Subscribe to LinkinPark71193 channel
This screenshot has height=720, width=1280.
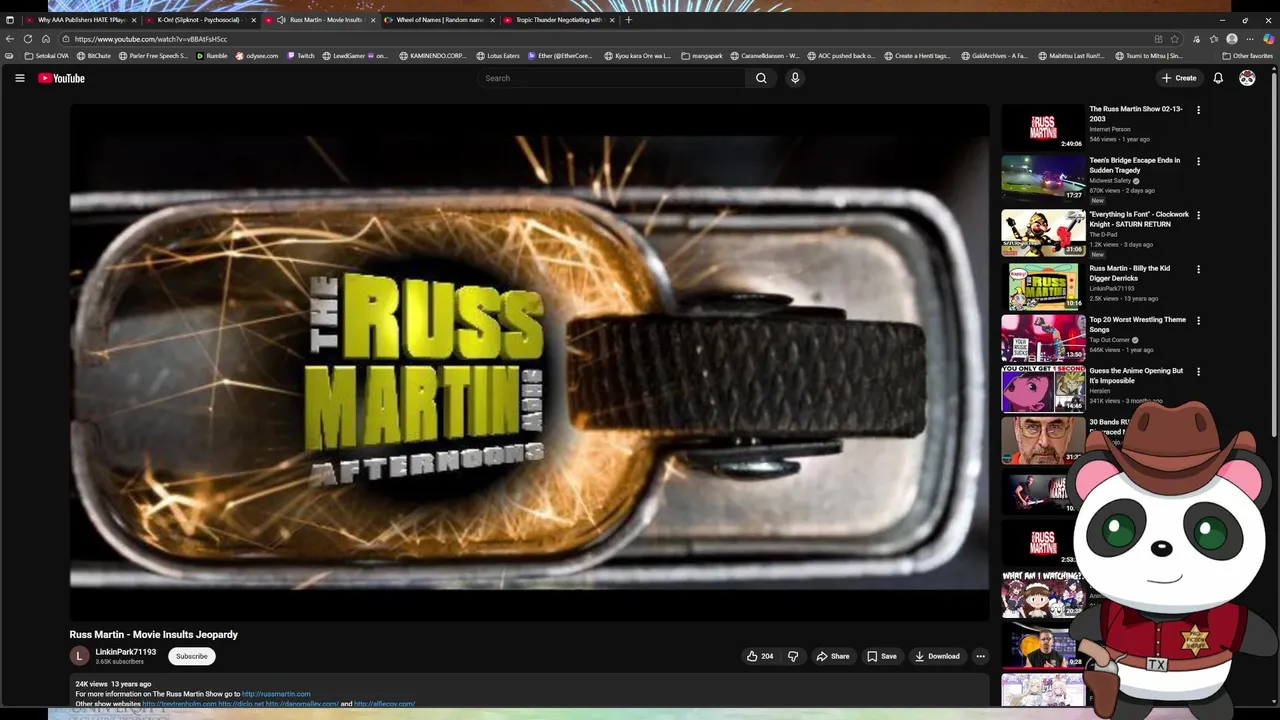192,656
